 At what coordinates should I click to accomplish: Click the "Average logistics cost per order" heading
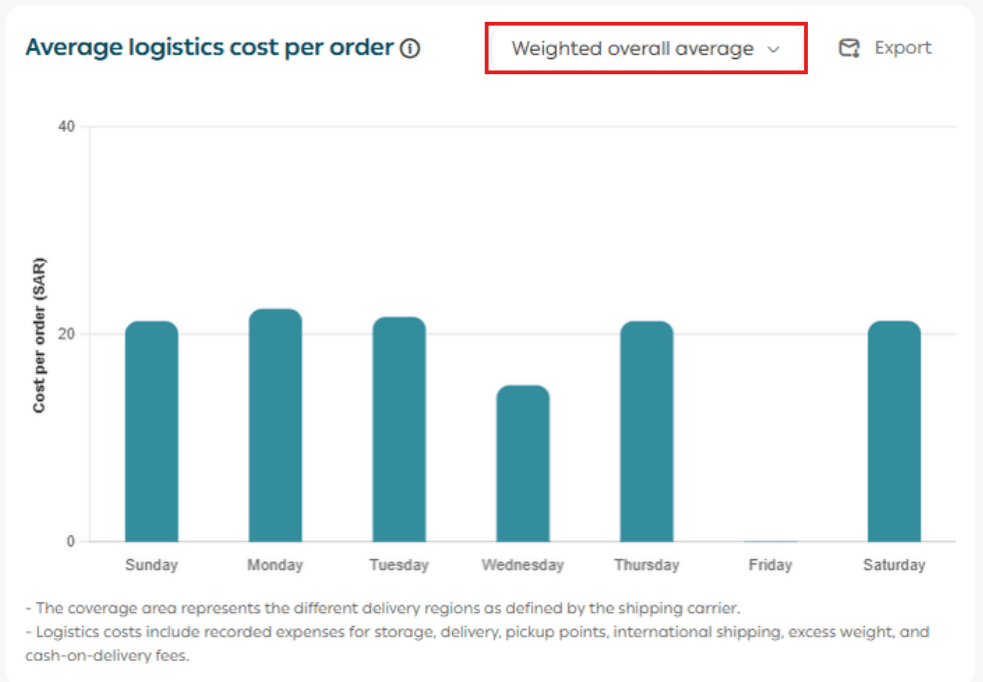click(x=209, y=48)
